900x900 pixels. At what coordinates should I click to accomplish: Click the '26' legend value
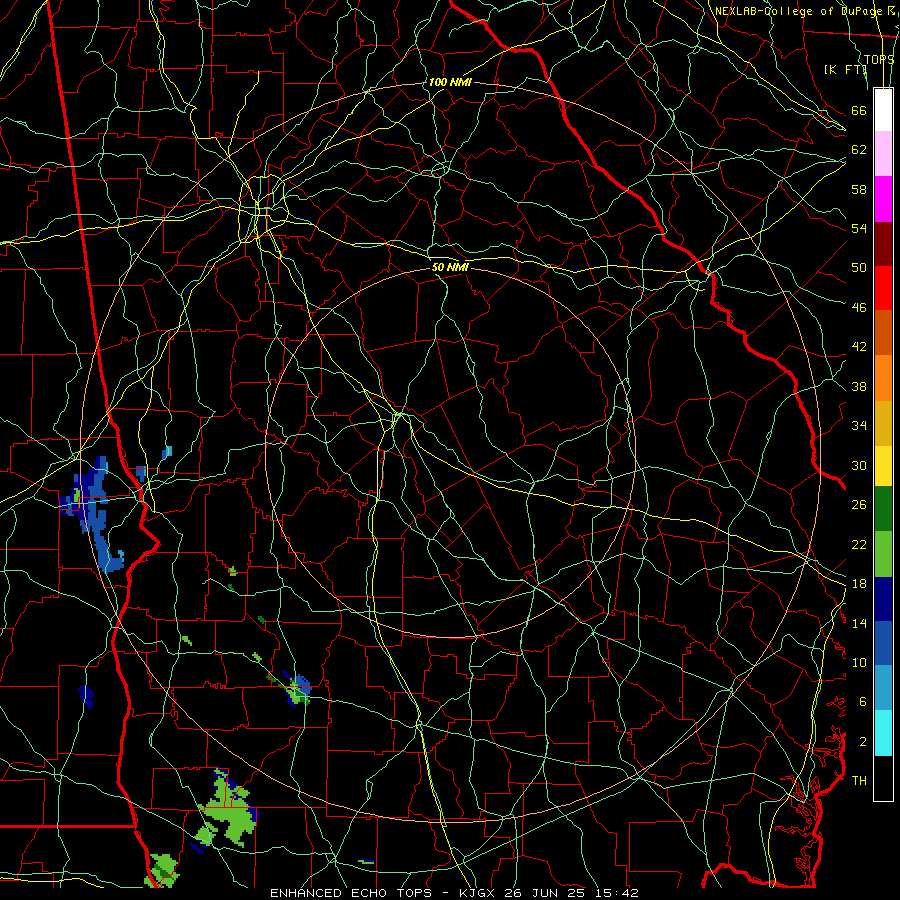click(x=859, y=505)
